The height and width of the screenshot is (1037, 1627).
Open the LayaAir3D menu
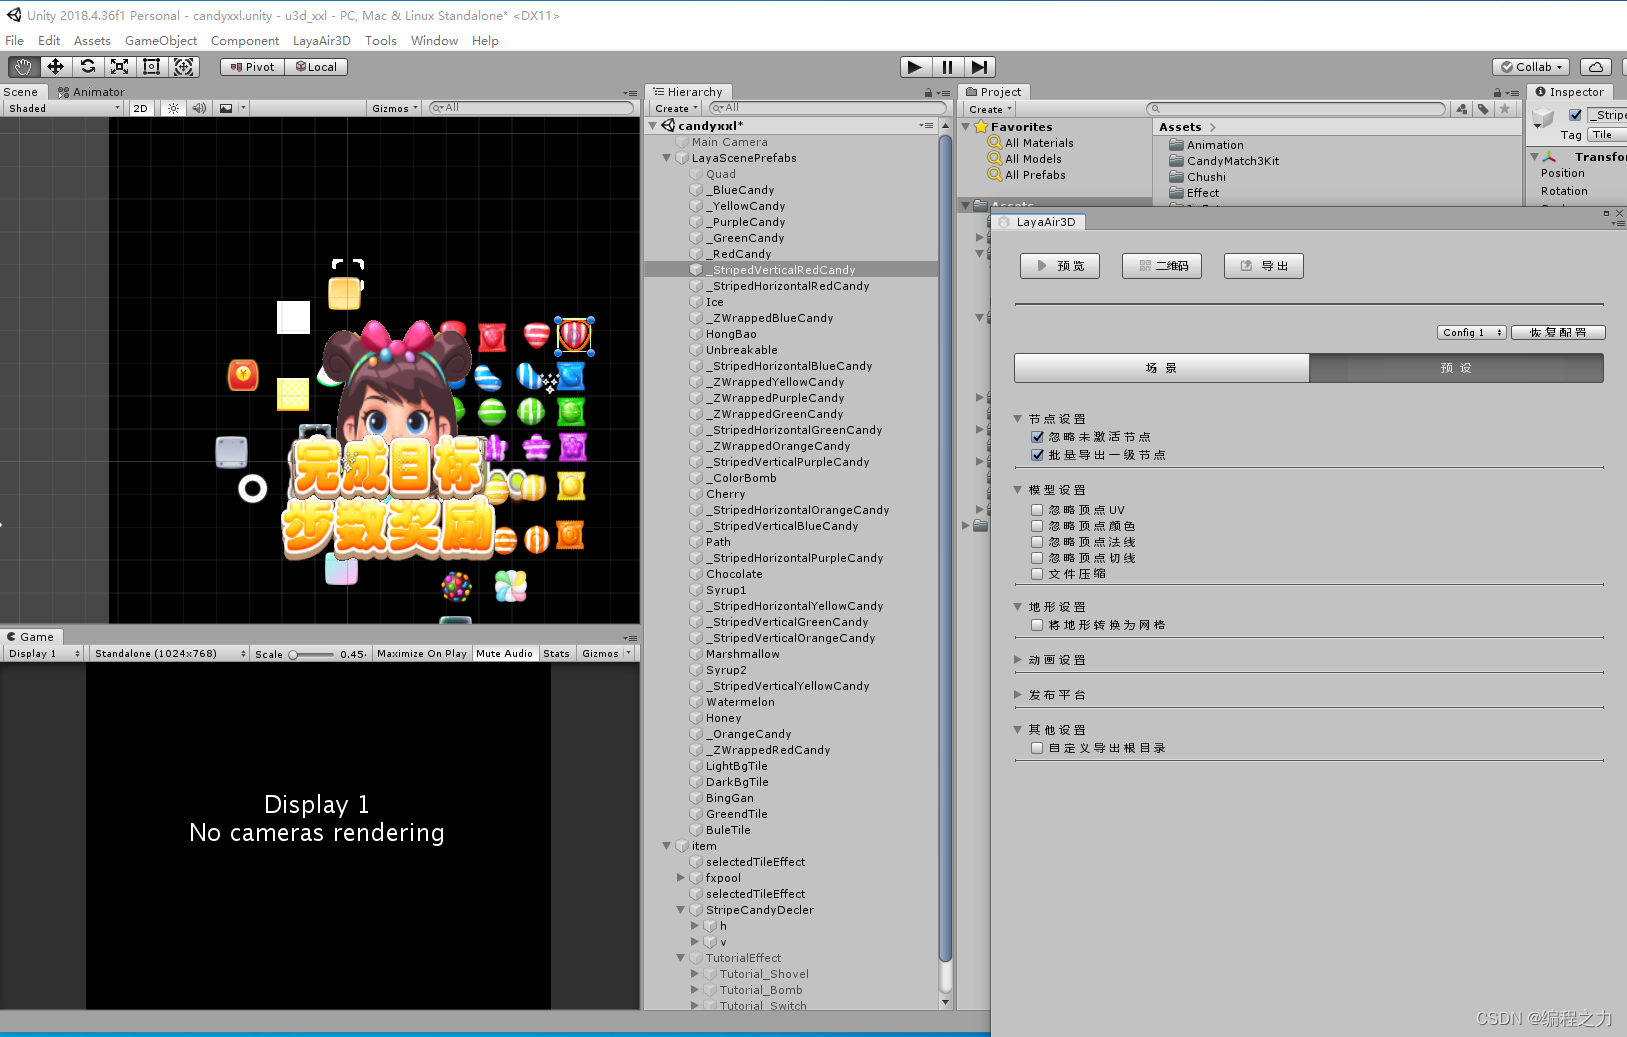click(x=321, y=41)
